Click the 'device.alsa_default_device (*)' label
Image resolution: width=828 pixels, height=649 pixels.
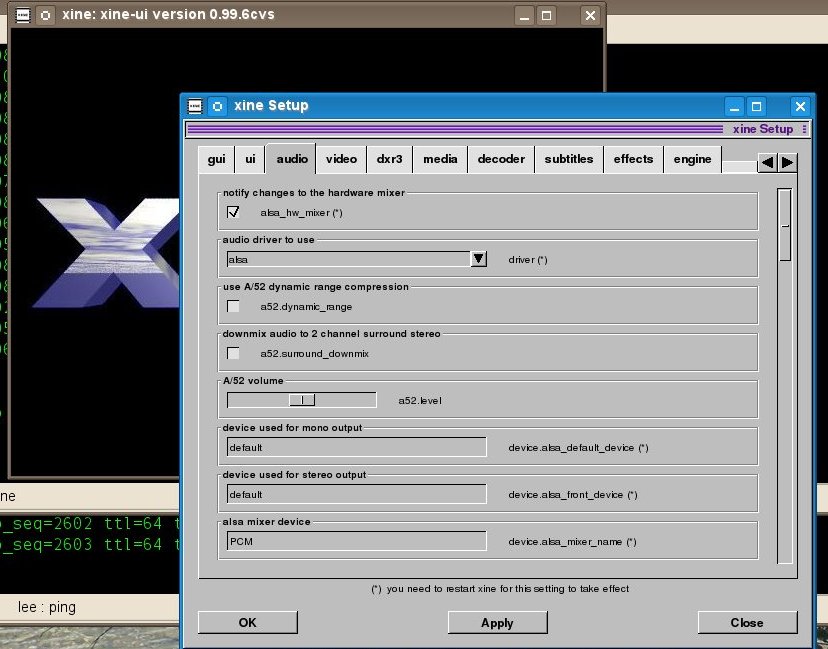(578, 448)
